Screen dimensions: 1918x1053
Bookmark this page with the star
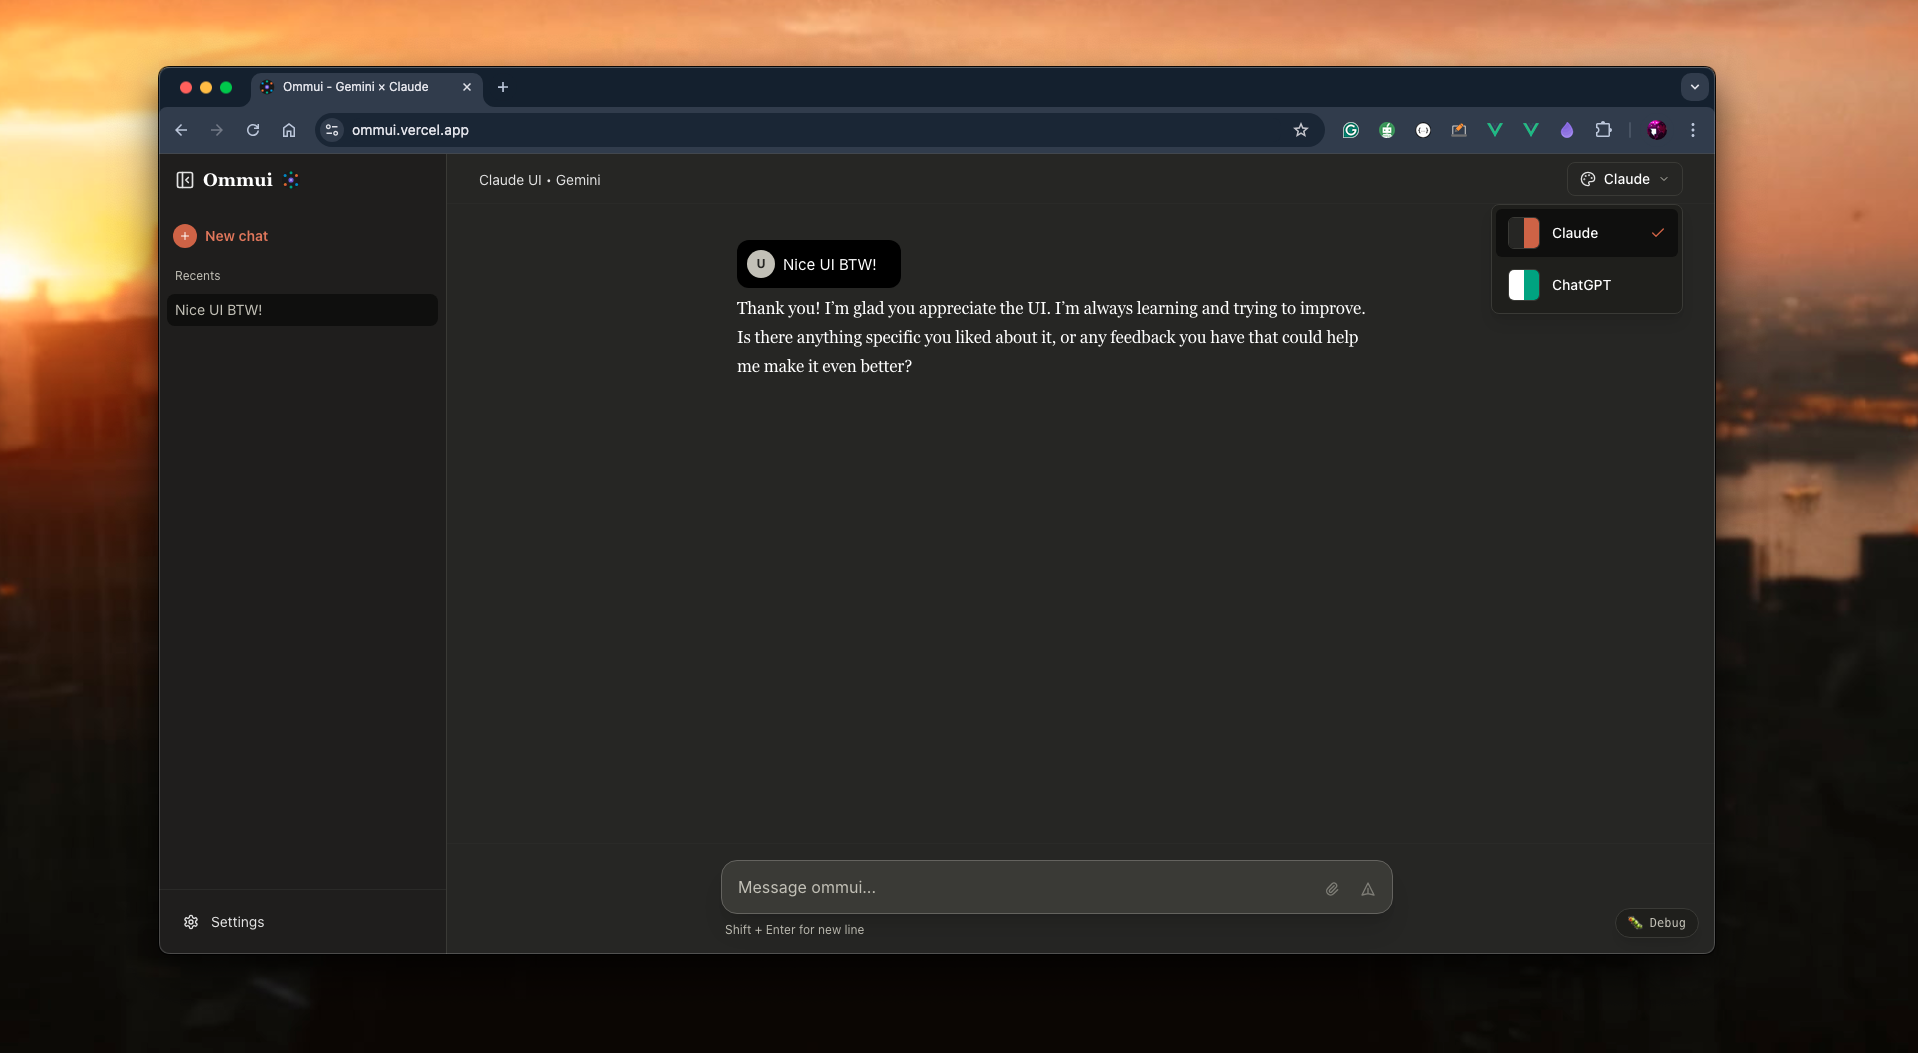1301,130
